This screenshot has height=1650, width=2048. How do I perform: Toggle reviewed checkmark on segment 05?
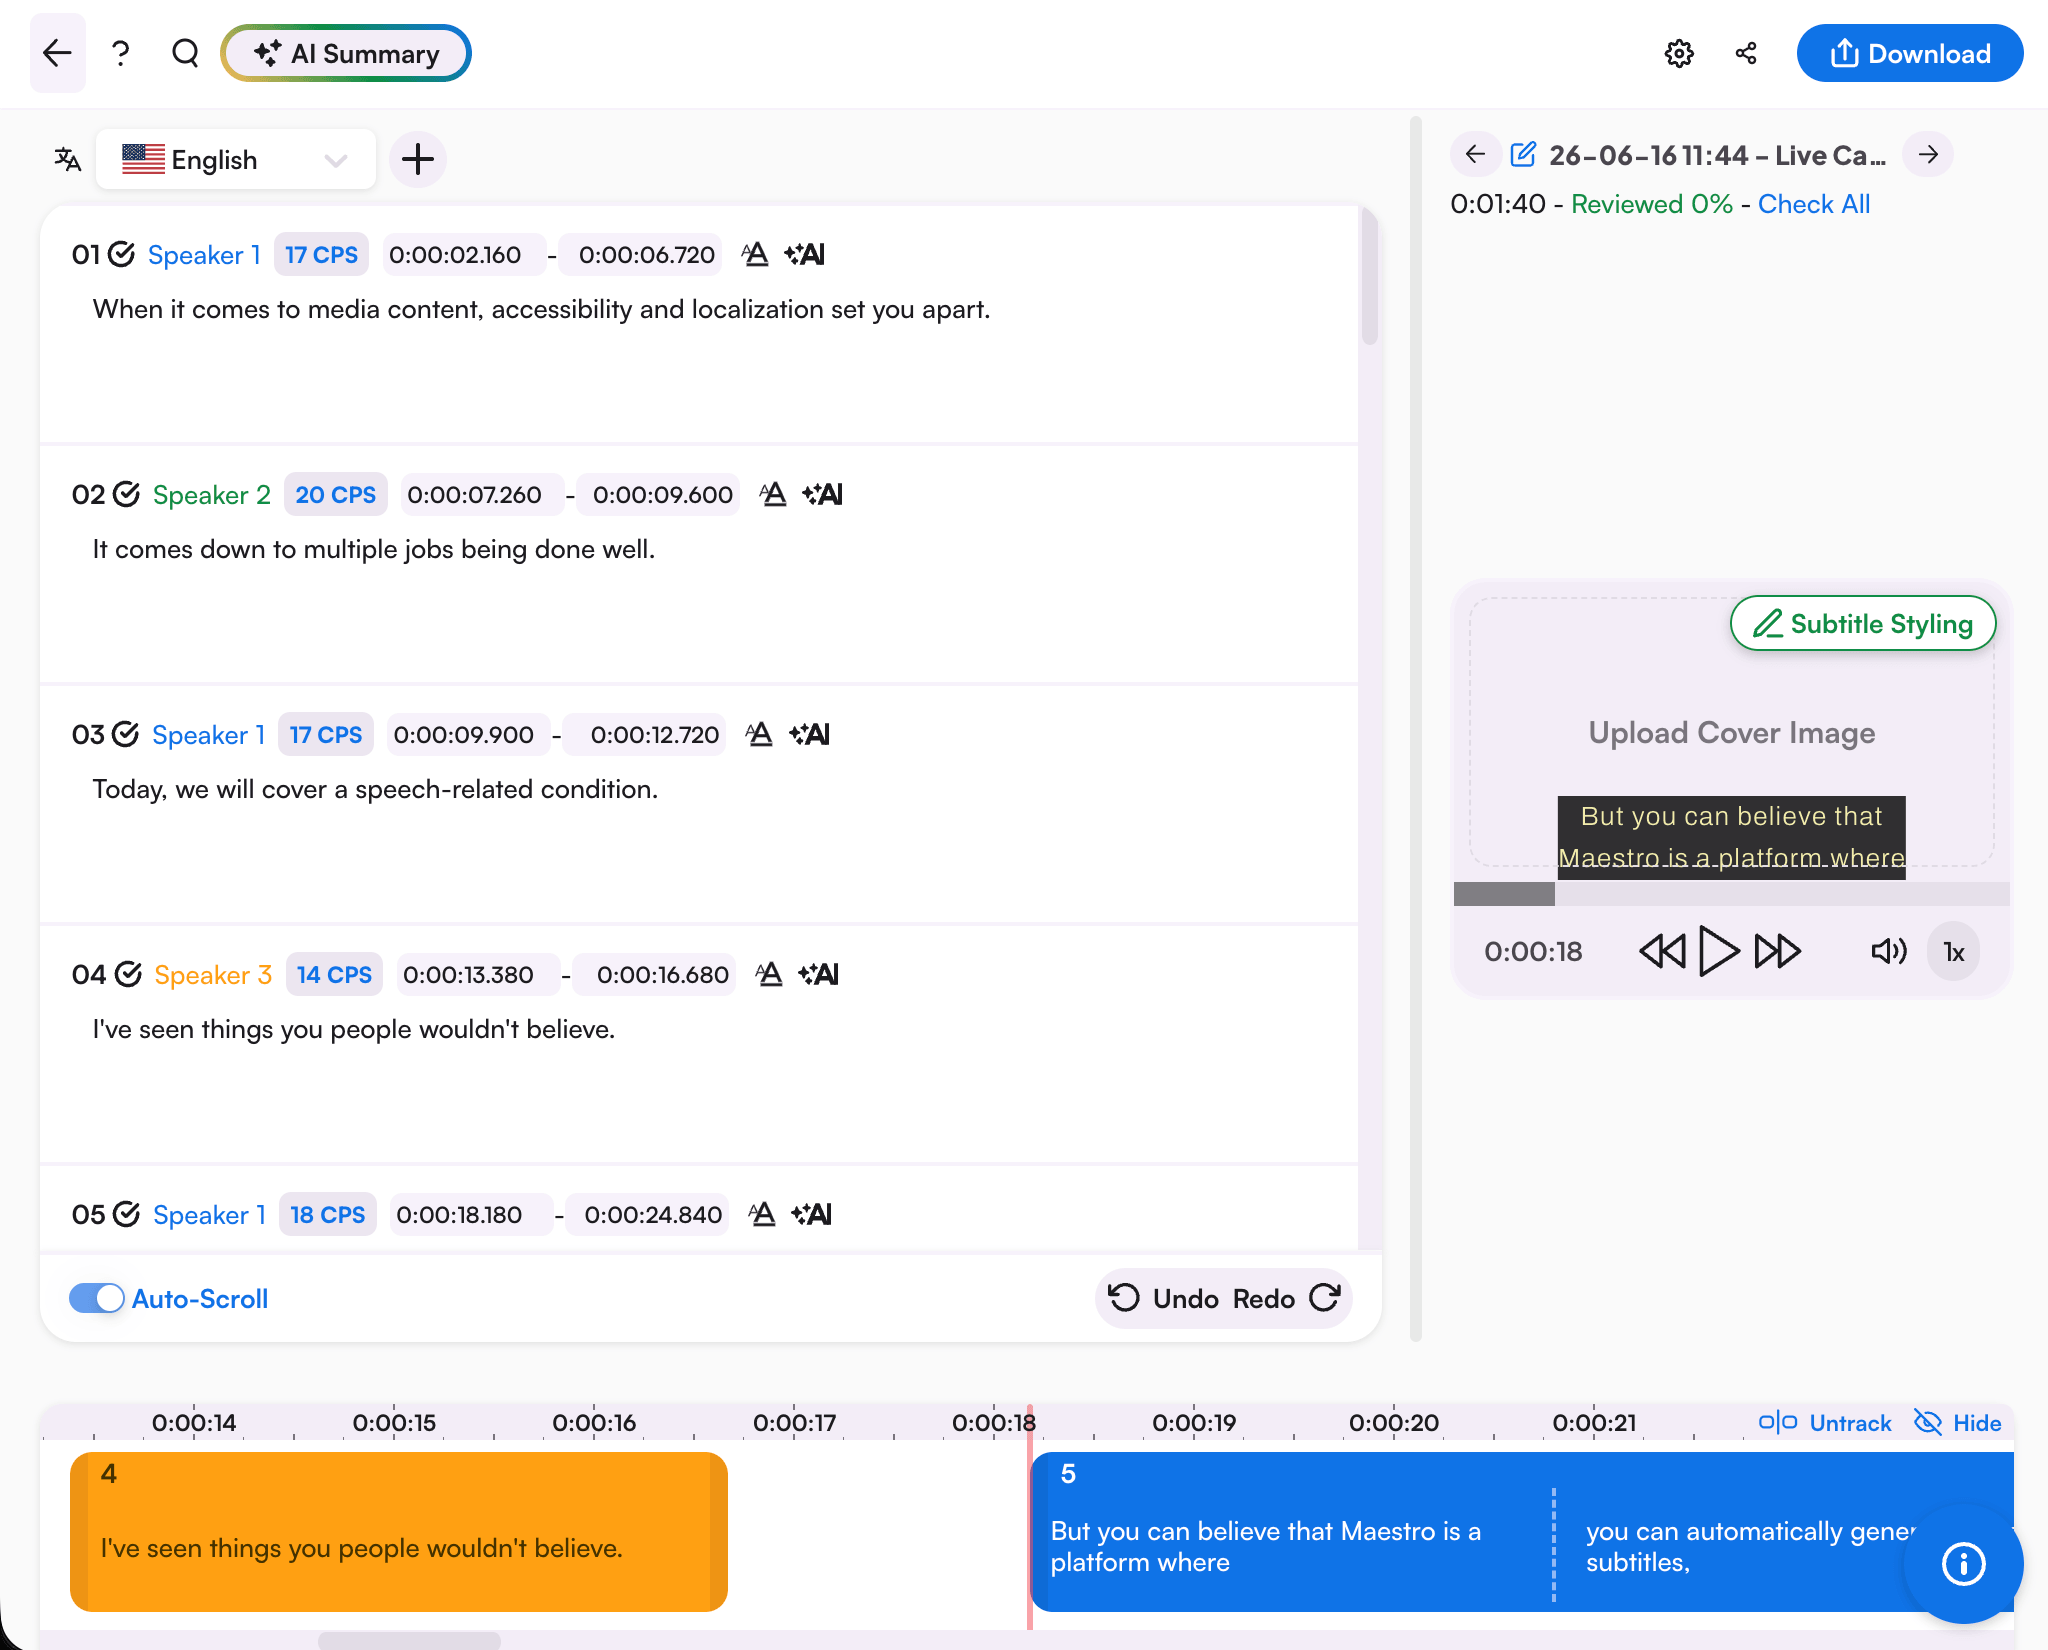[126, 1214]
